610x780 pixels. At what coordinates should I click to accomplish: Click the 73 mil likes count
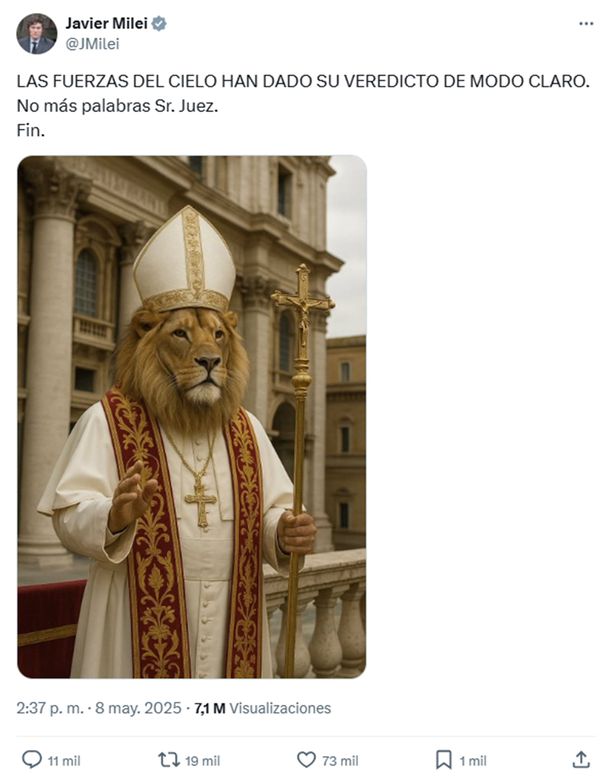coord(340,761)
